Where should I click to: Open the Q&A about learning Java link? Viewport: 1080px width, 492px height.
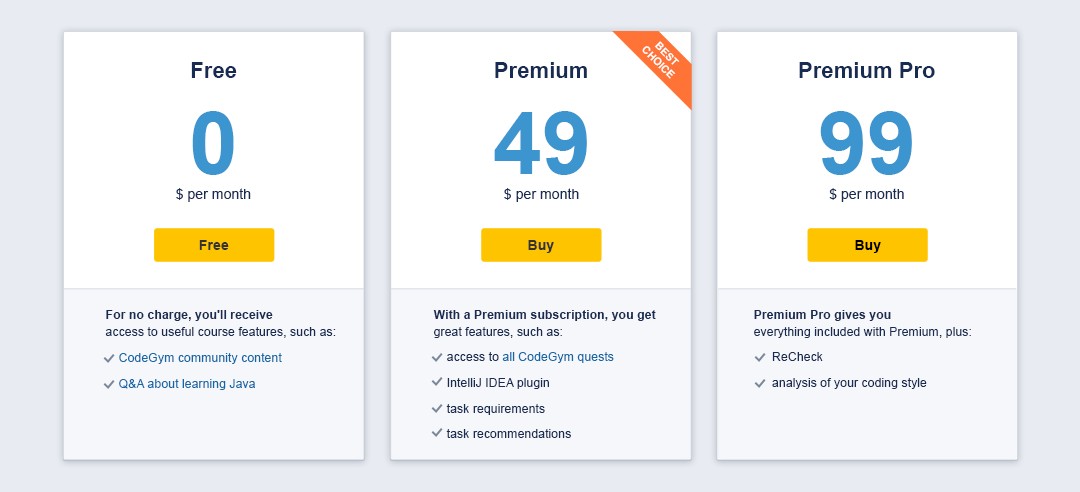click(187, 384)
